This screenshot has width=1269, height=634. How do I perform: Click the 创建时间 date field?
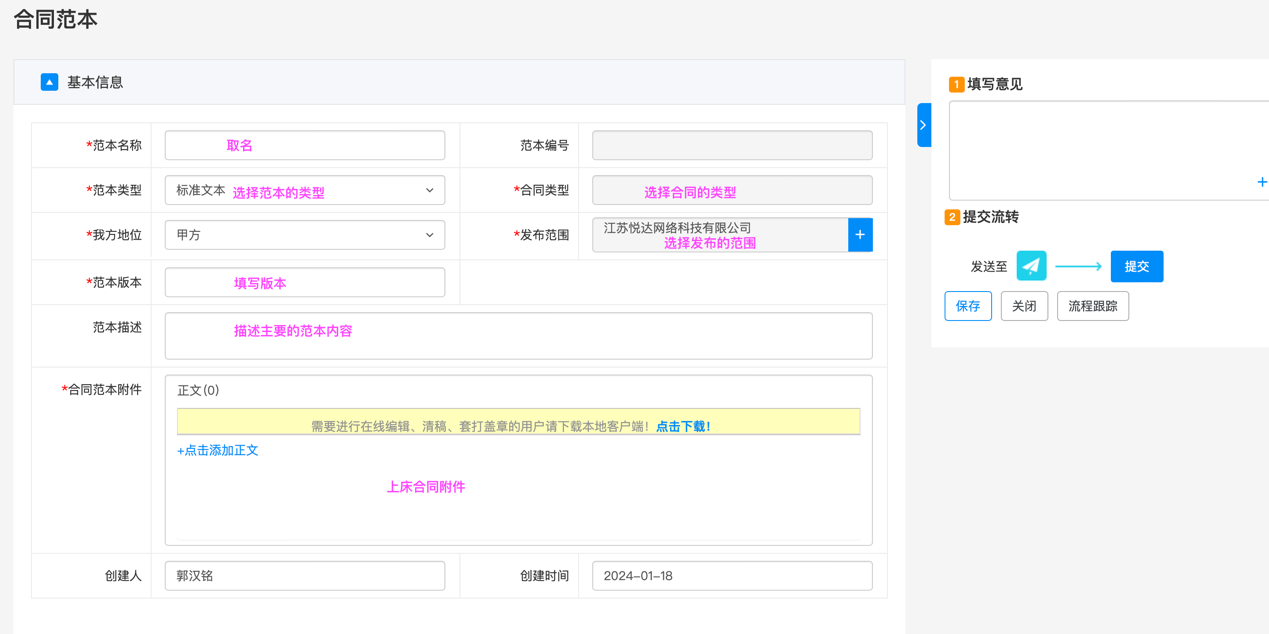pyautogui.click(x=731, y=576)
